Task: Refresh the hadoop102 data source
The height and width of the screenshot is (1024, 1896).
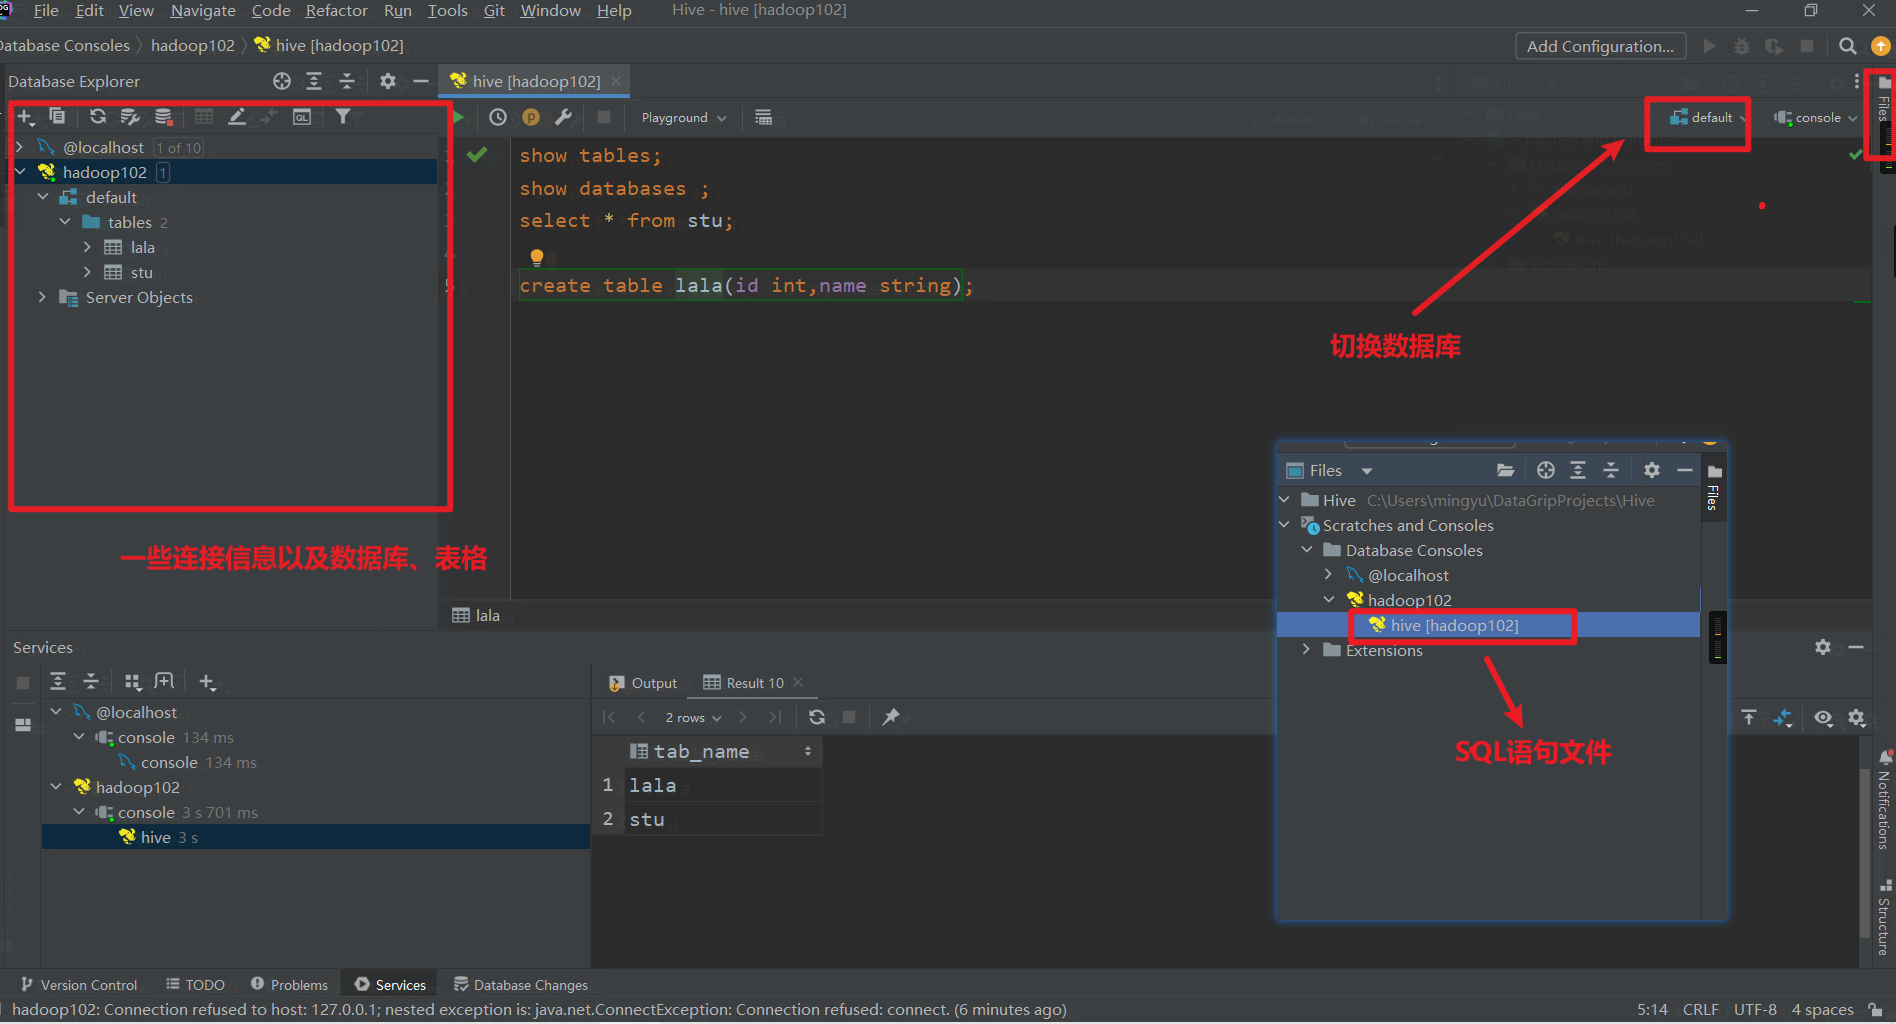Action: 97,116
